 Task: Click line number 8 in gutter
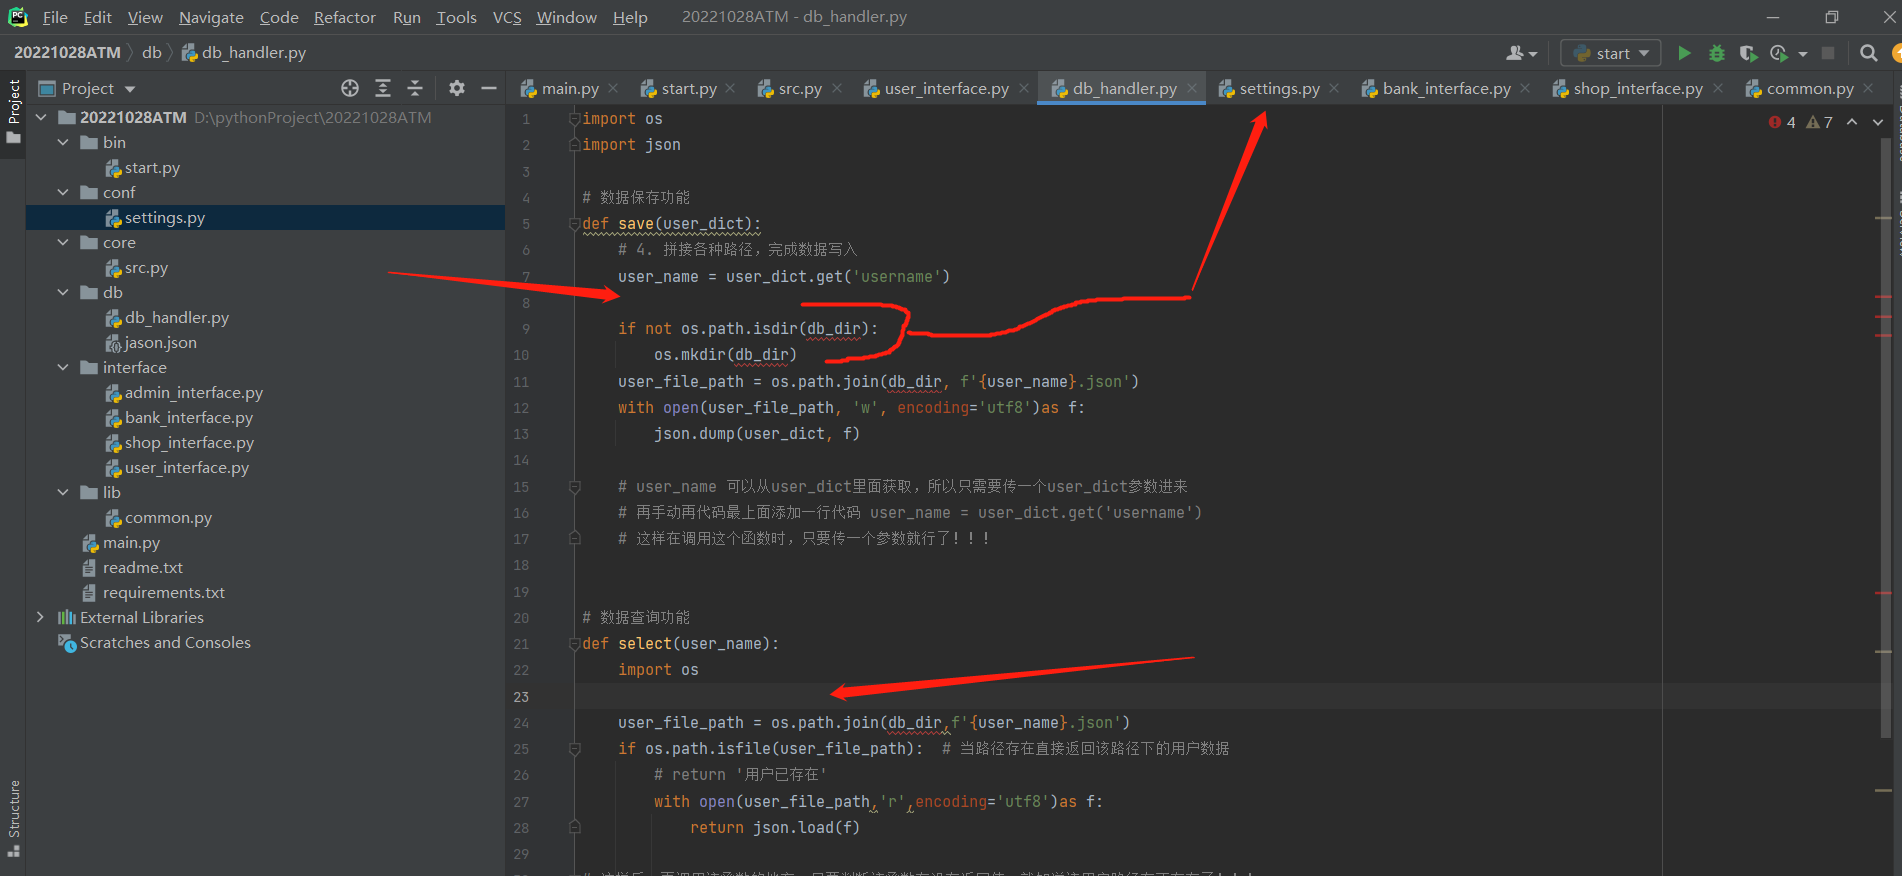point(526,303)
